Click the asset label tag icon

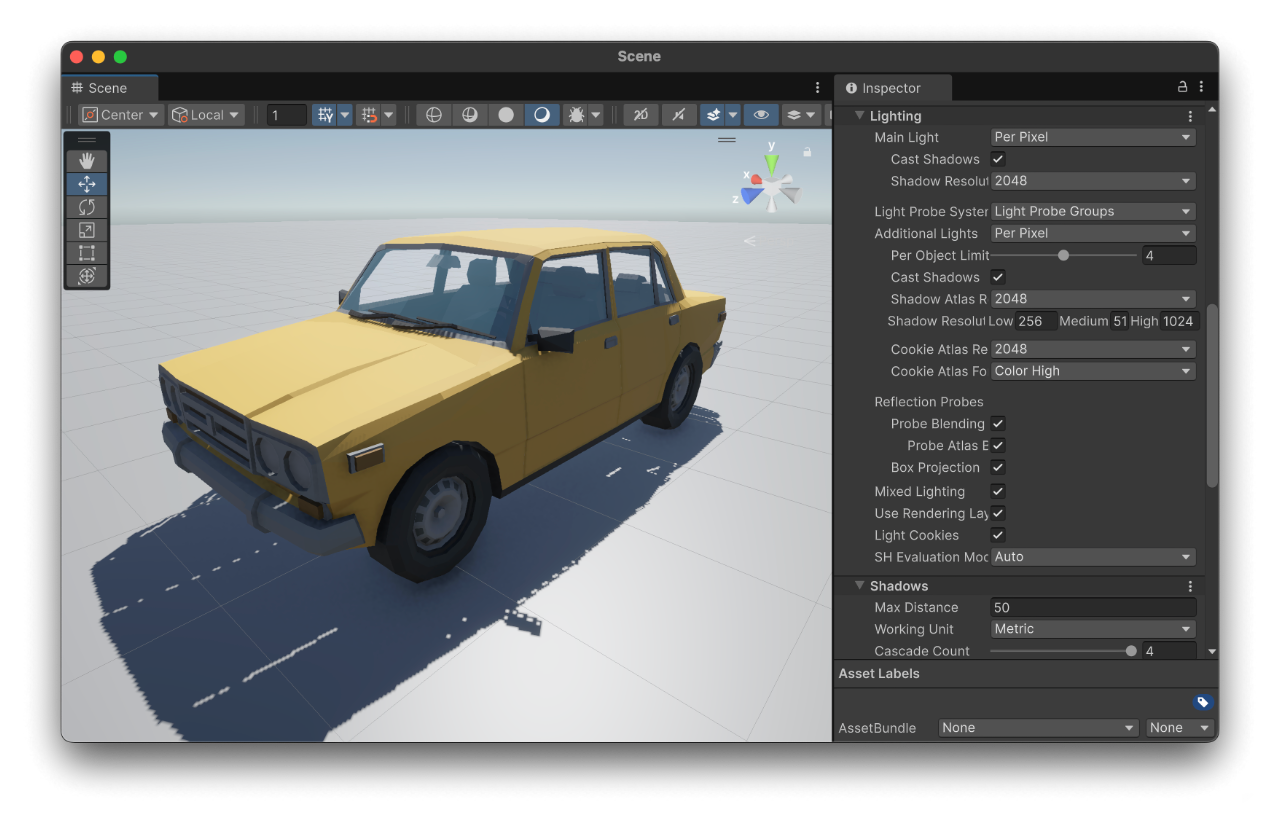(x=1203, y=702)
